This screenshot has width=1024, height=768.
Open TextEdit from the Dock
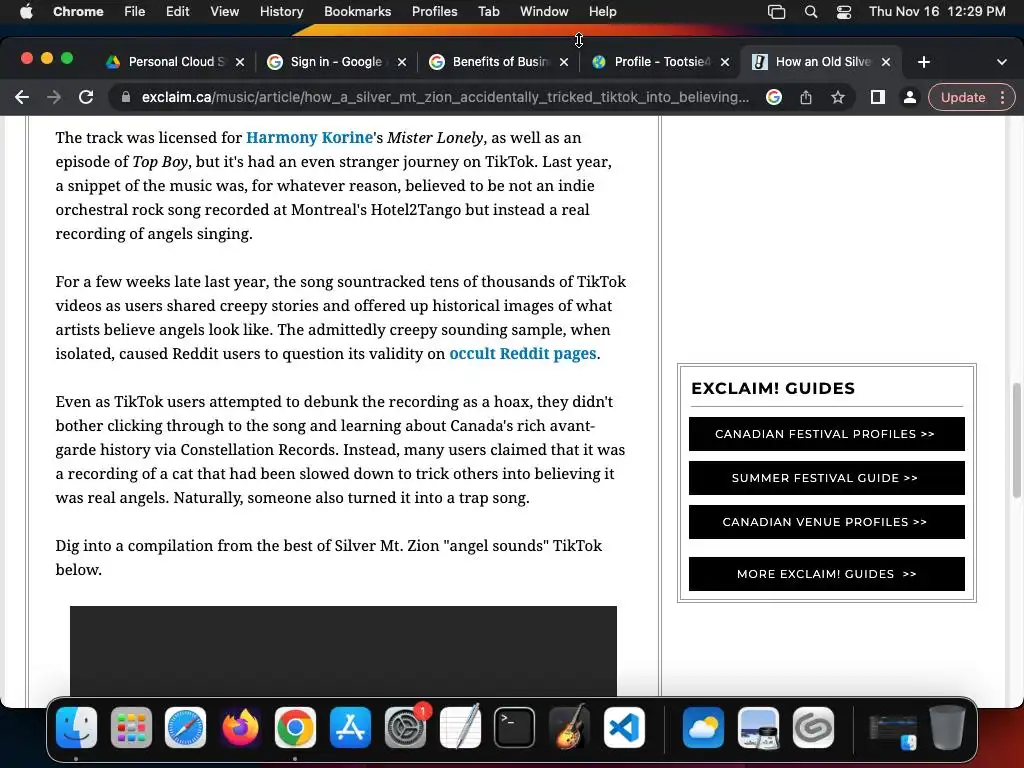pyautogui.click(x=460, y=727)
